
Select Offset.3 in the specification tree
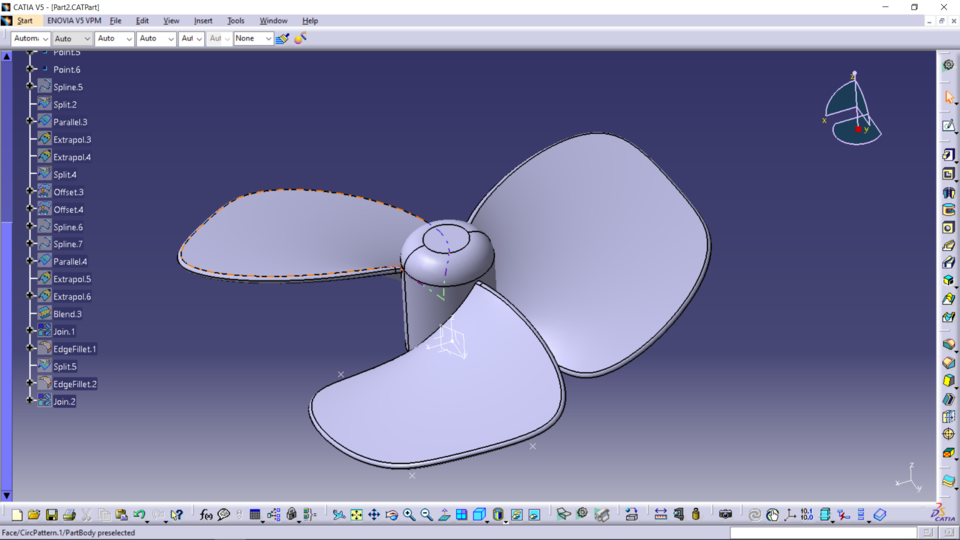click(68, 192)
